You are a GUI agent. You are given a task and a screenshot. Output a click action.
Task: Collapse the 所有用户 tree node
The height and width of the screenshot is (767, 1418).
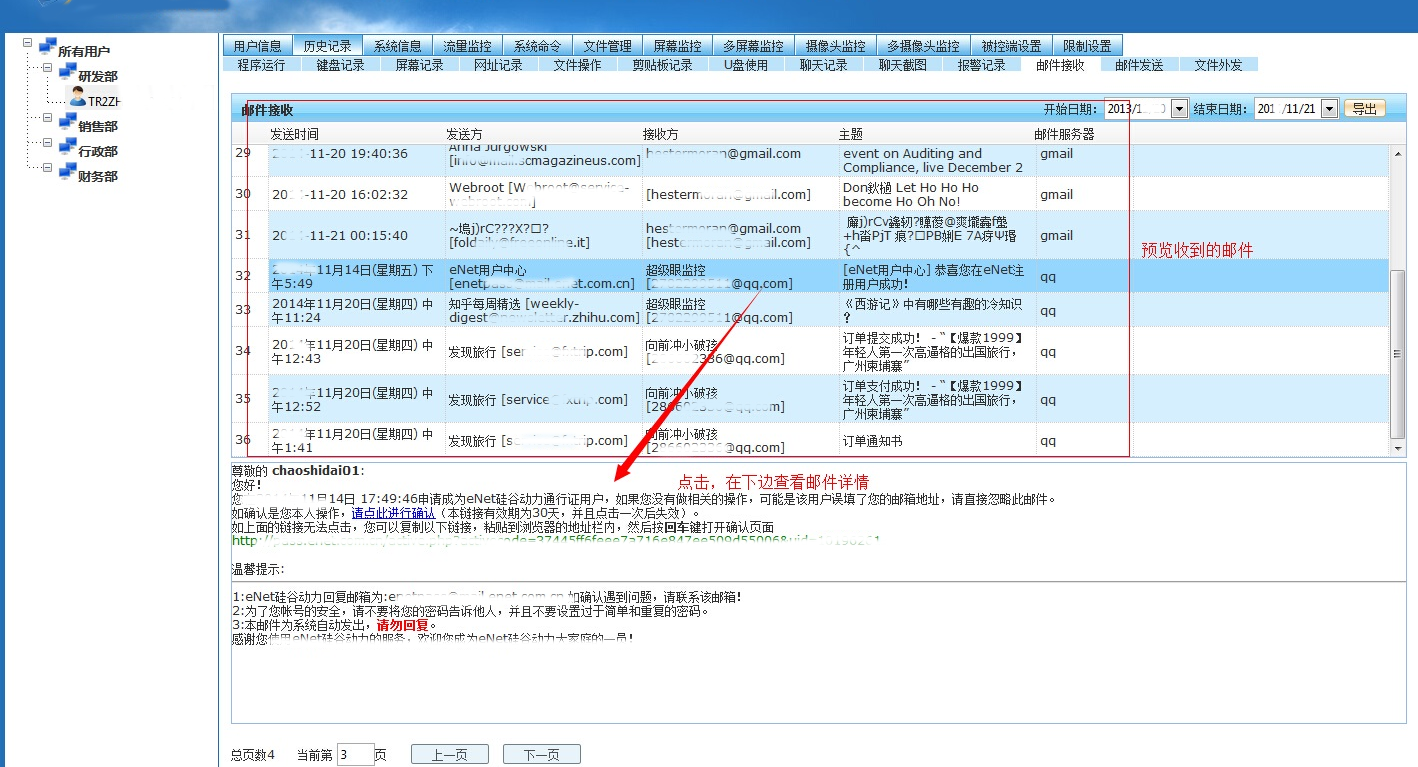[26, 43]
